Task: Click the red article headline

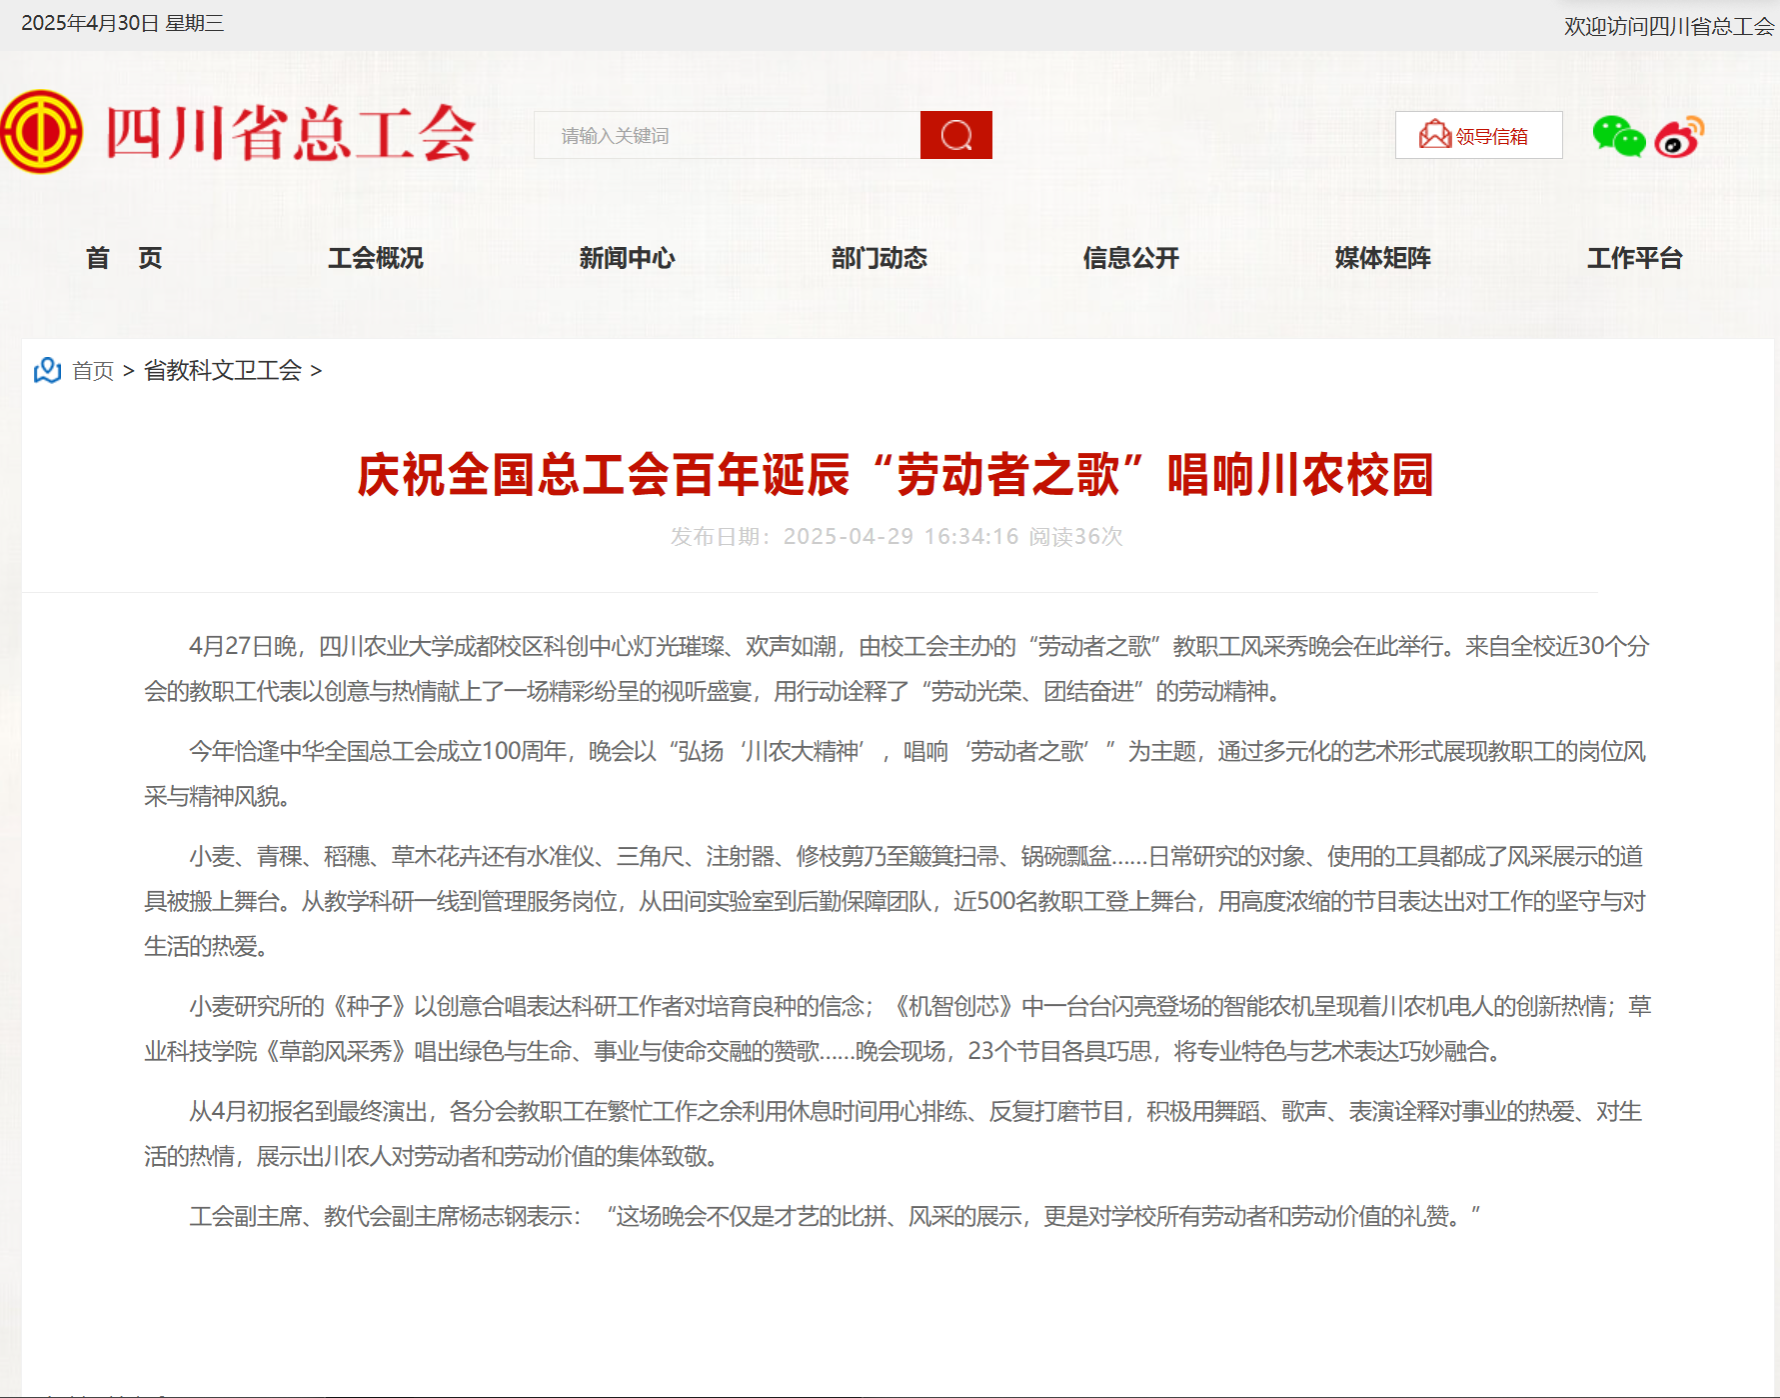Action: (x=896, y=474)
